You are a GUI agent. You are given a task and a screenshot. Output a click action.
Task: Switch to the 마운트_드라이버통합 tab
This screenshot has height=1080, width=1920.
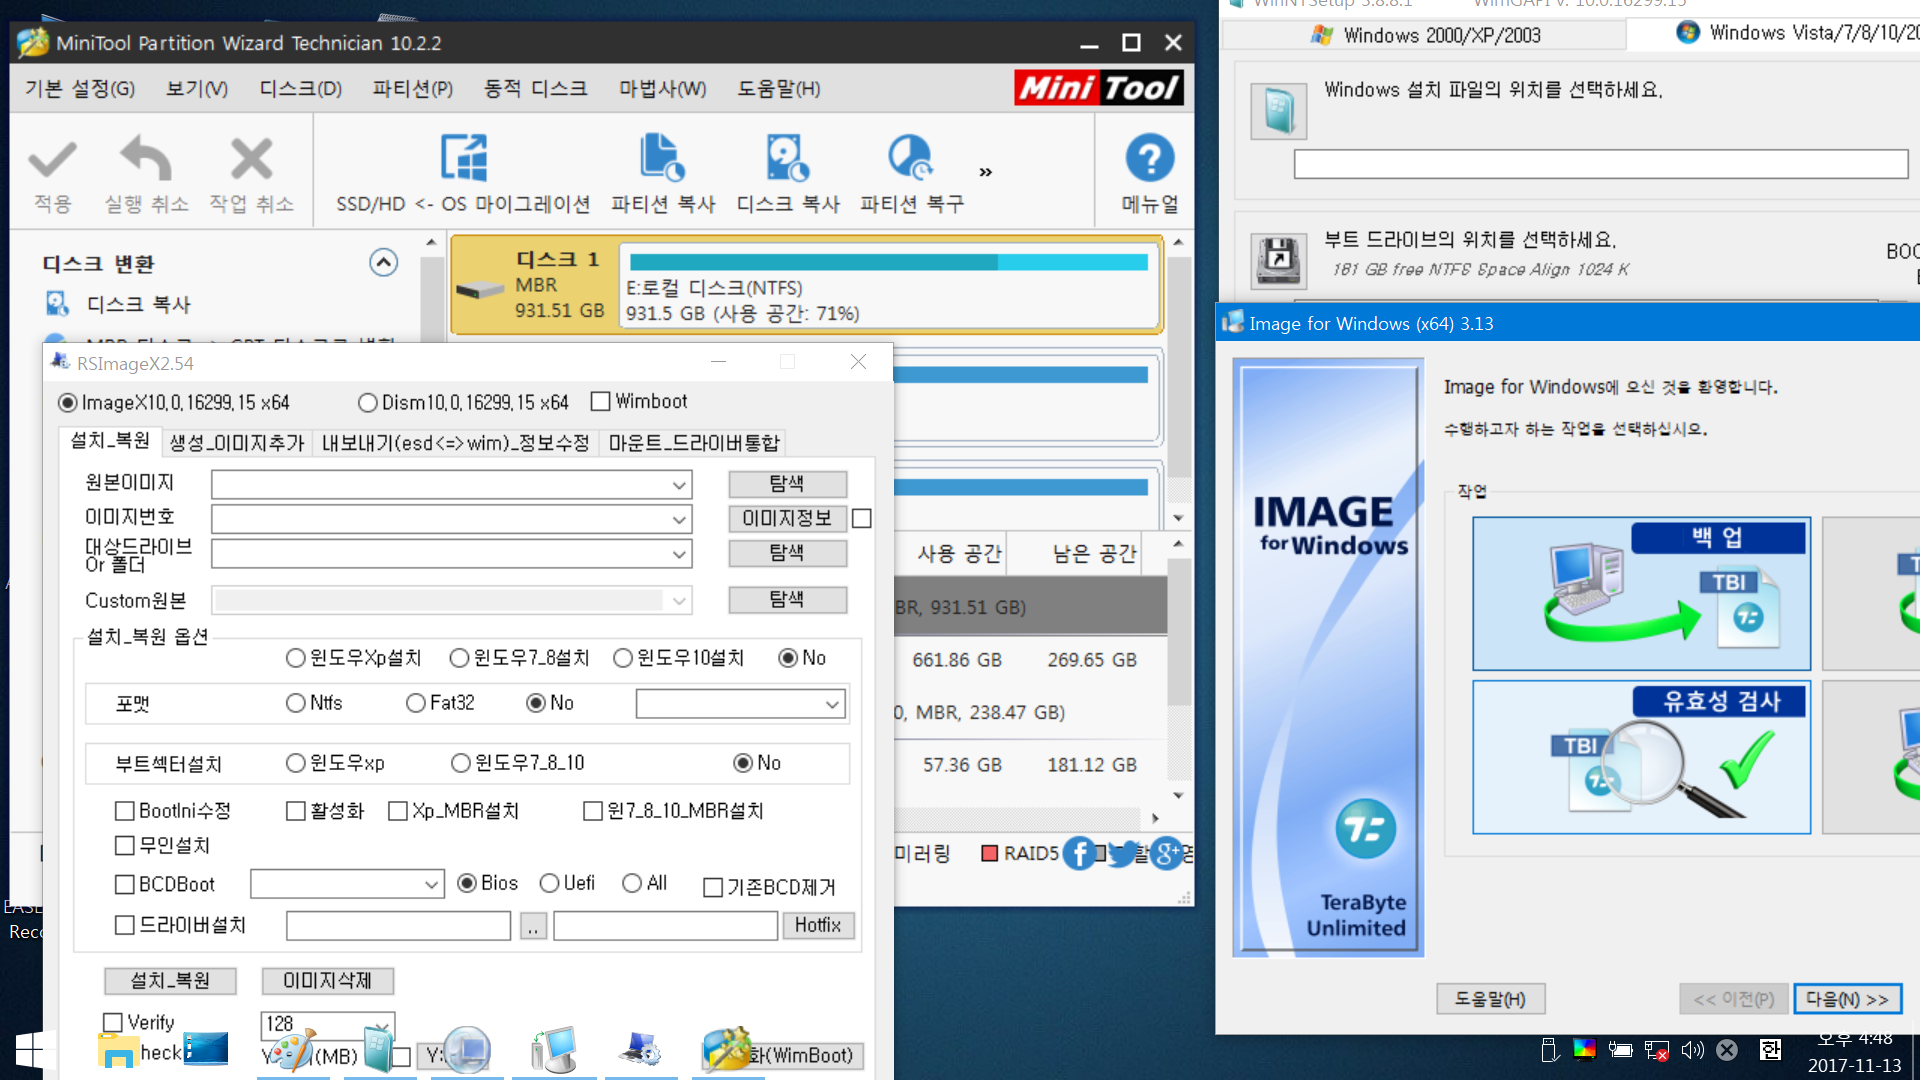694,443
